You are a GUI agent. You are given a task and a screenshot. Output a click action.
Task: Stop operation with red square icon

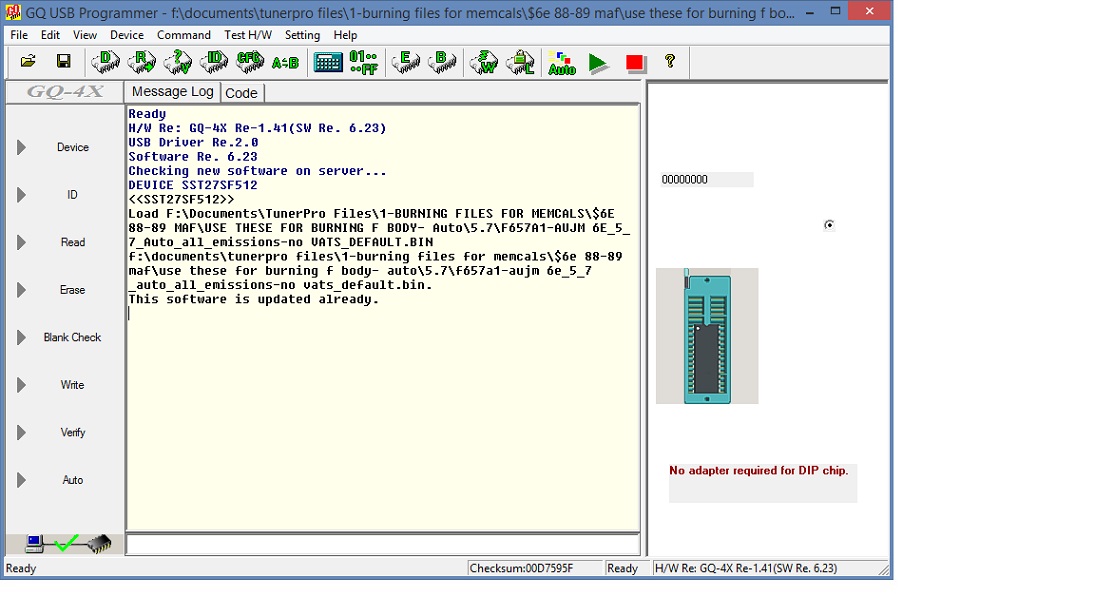click(634, 63)
